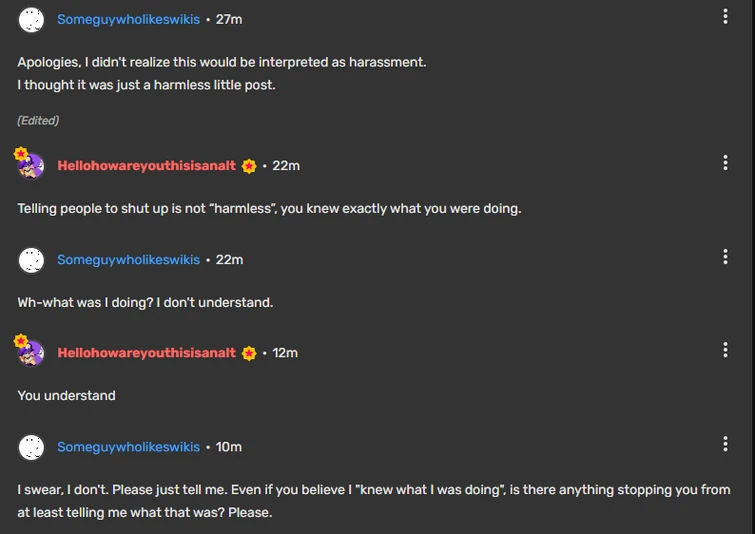
Task: Open three-dot menu on the 10m comment
Action: (725, 444)
